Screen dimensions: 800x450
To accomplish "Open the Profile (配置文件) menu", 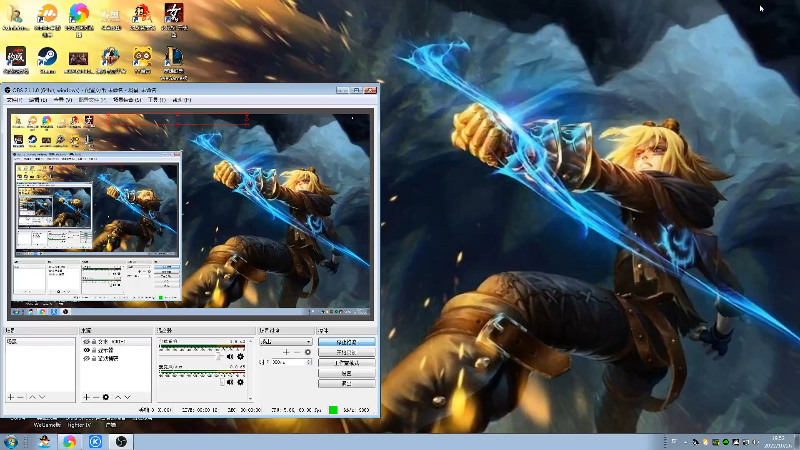I will tap(92, 100).
